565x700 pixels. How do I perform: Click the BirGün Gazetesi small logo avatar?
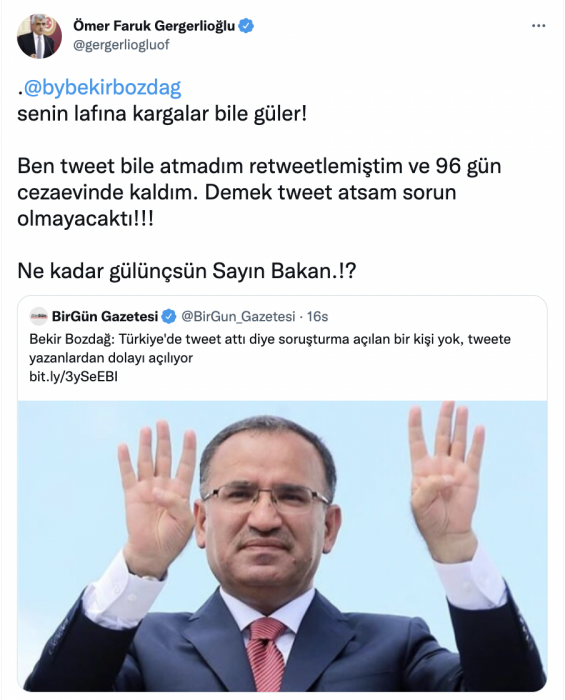[38, 317]
